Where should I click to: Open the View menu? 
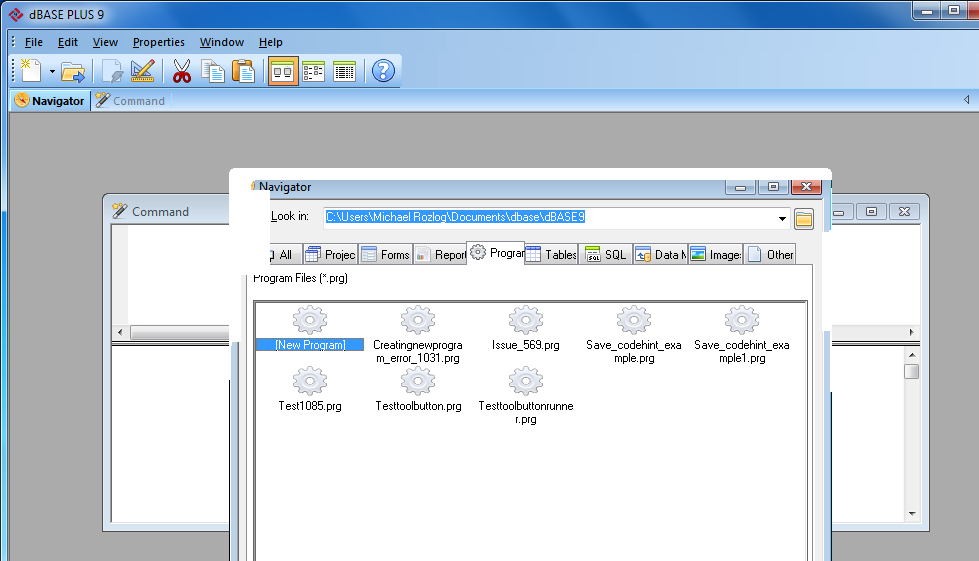click(x=105, y=42)
